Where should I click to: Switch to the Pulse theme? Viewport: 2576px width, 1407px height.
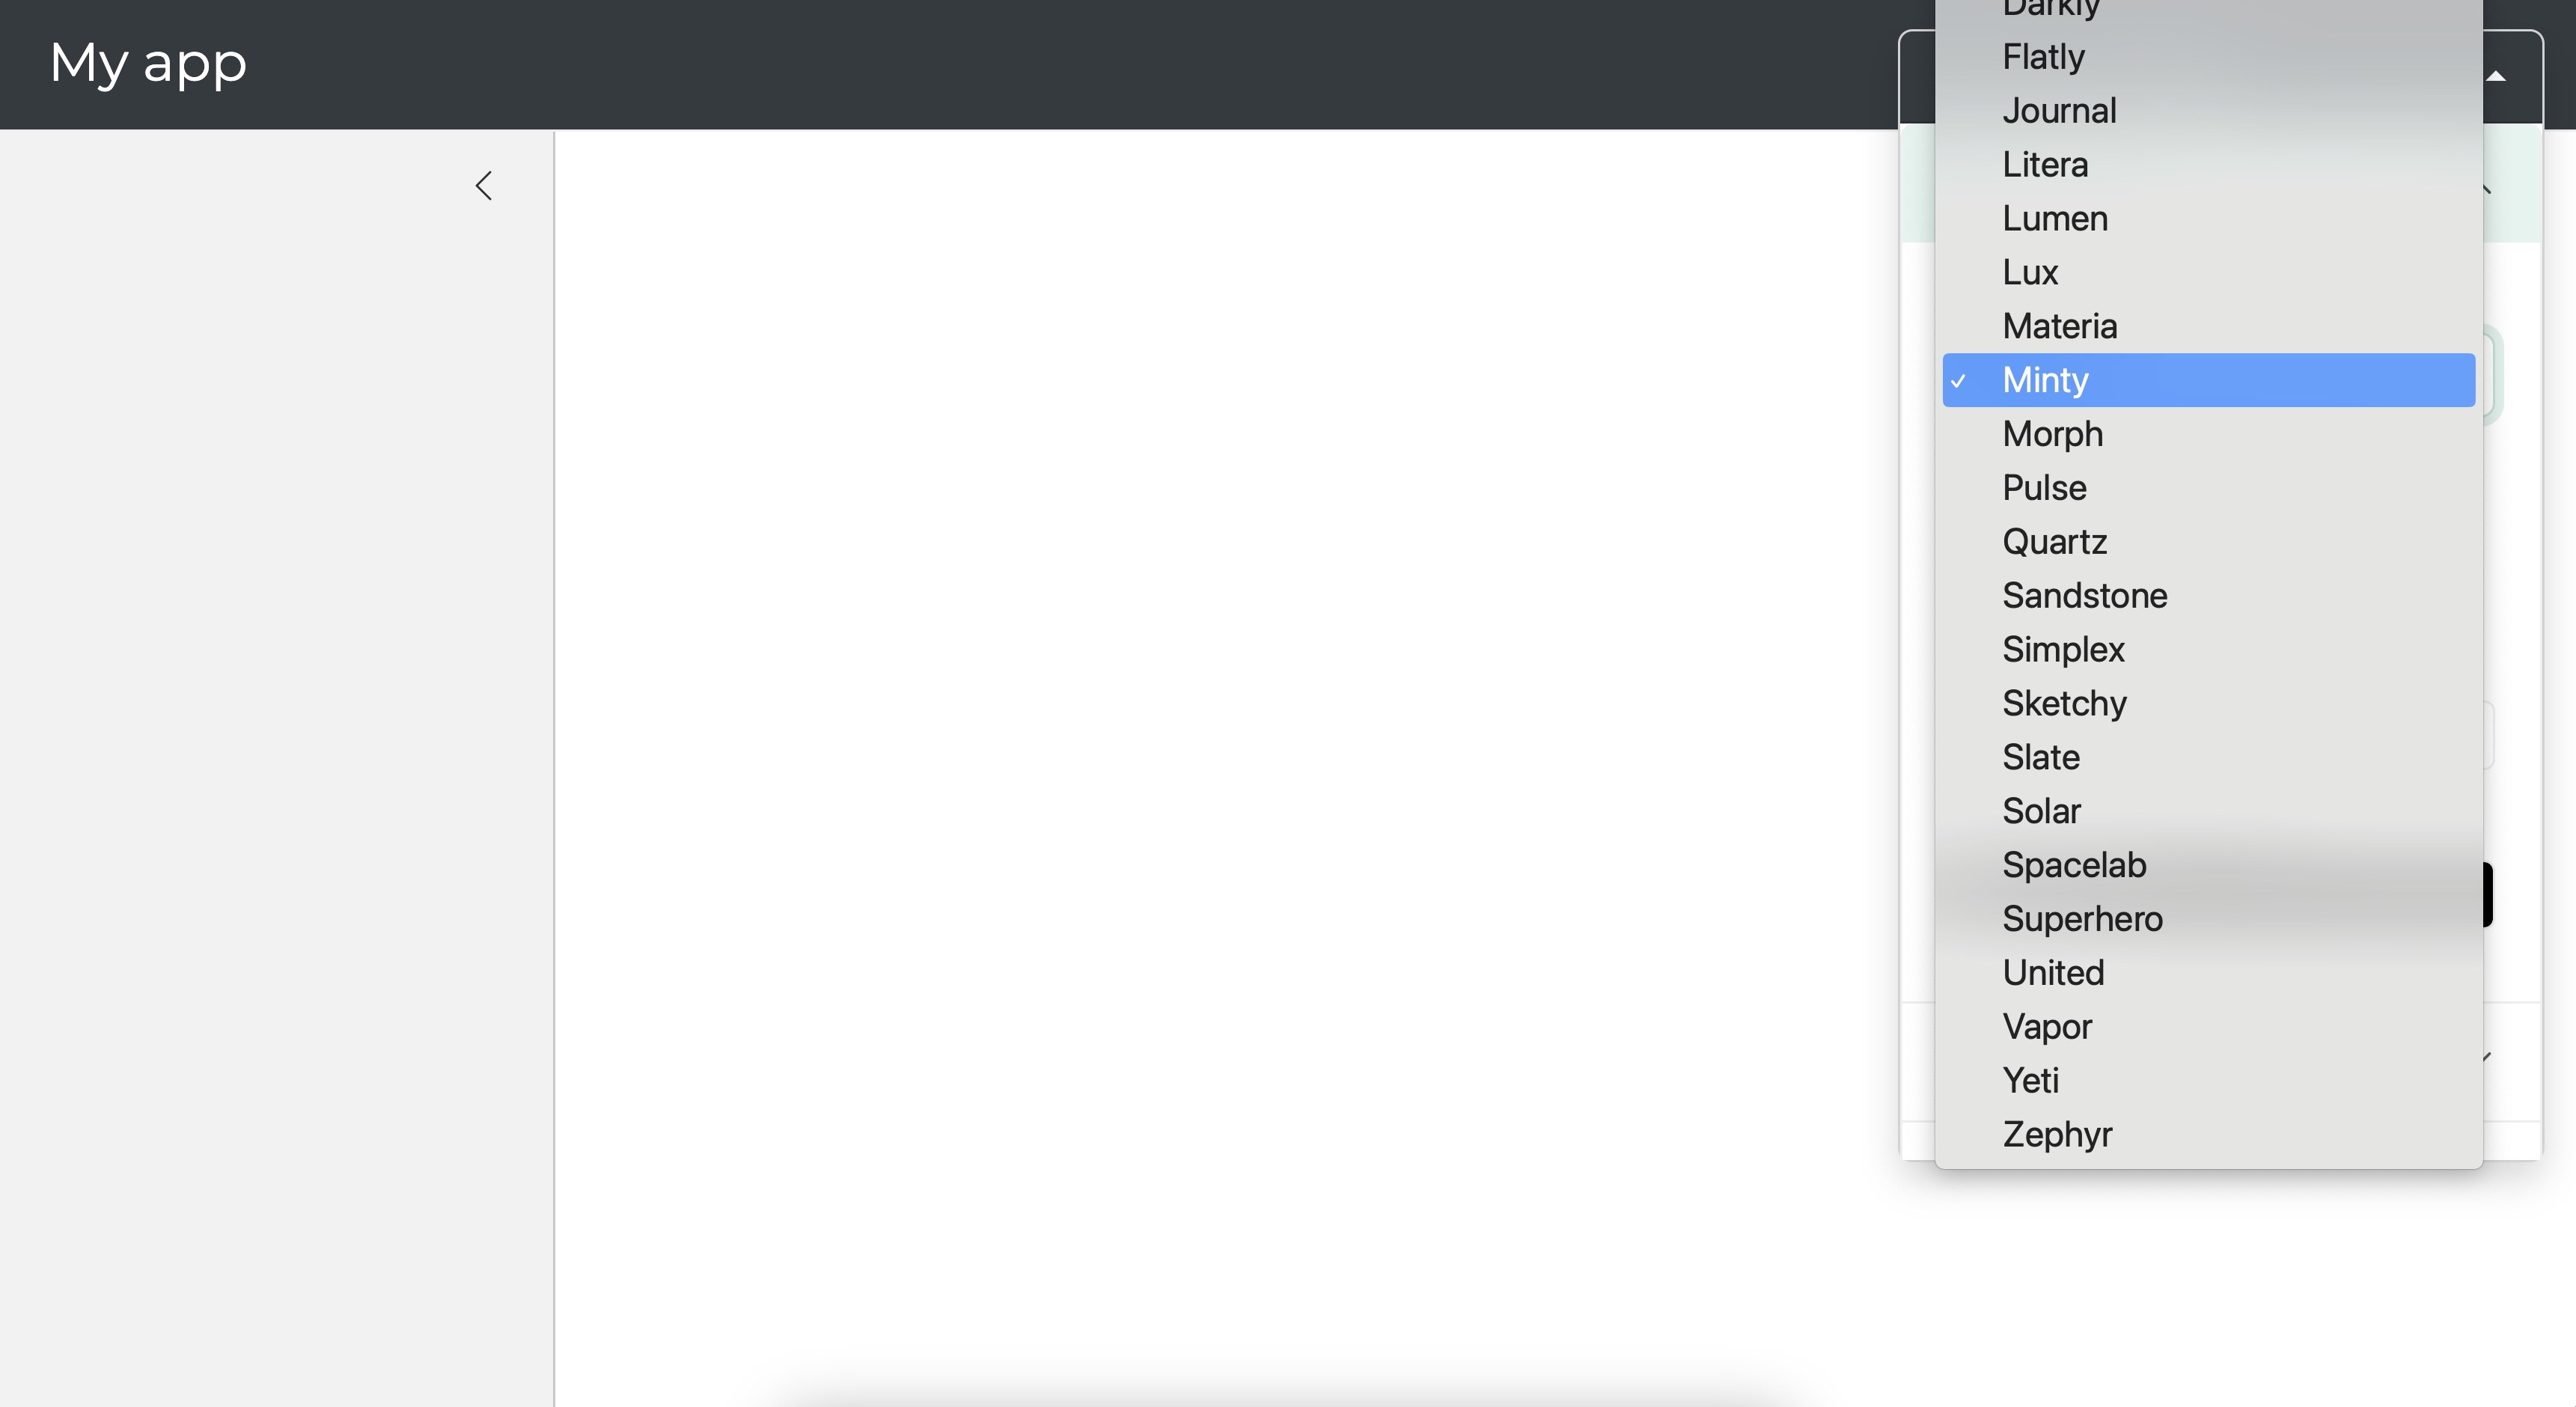click(x=2208, y=488)
